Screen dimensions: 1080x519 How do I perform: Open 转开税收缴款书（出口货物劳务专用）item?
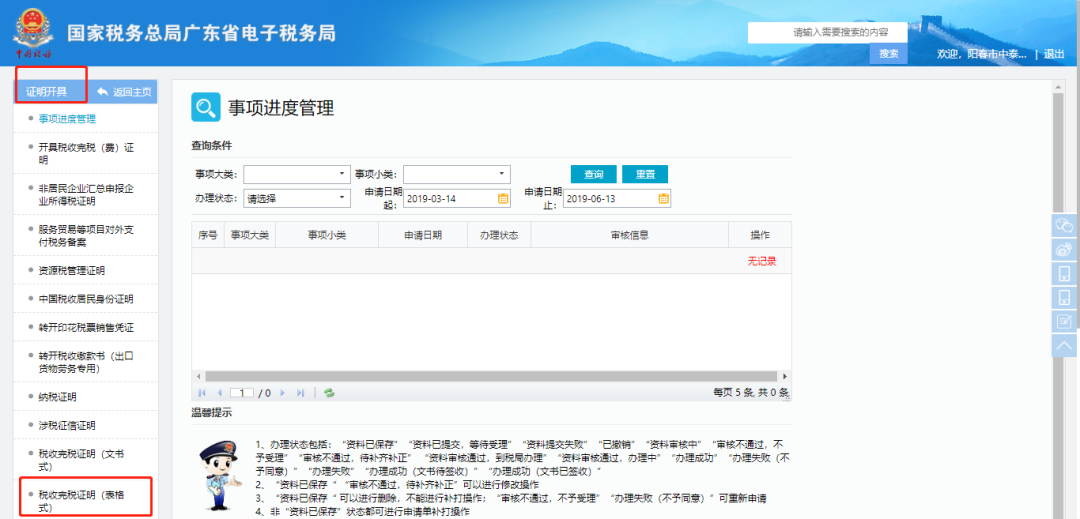(86, 362)
